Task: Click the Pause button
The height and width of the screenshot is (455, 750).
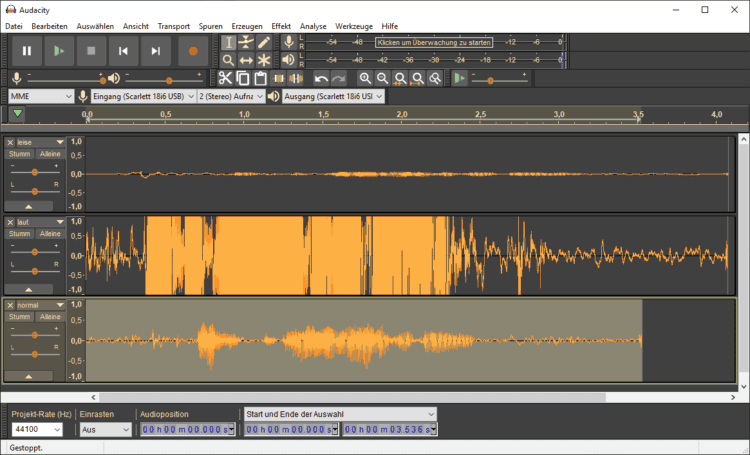Action: tap(27, 51)
